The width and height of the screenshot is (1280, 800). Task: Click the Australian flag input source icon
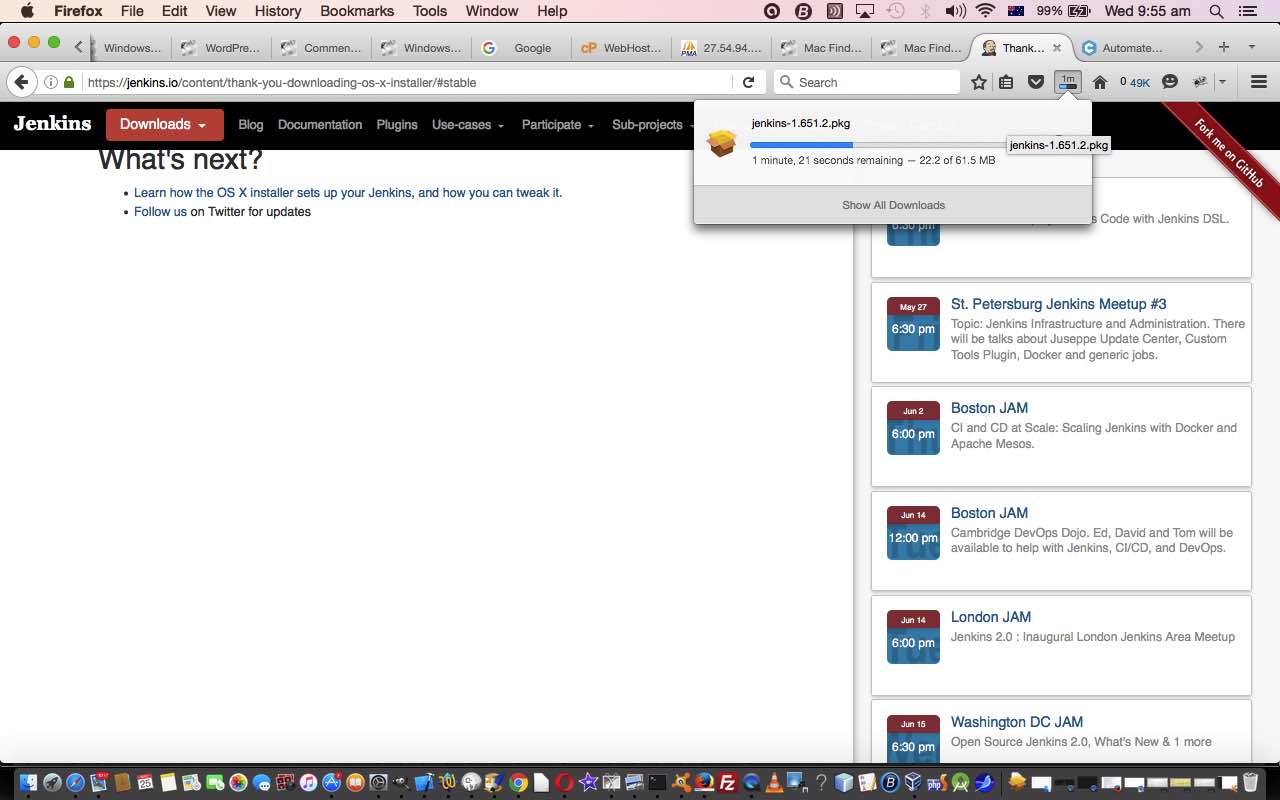click(1016, 11)
